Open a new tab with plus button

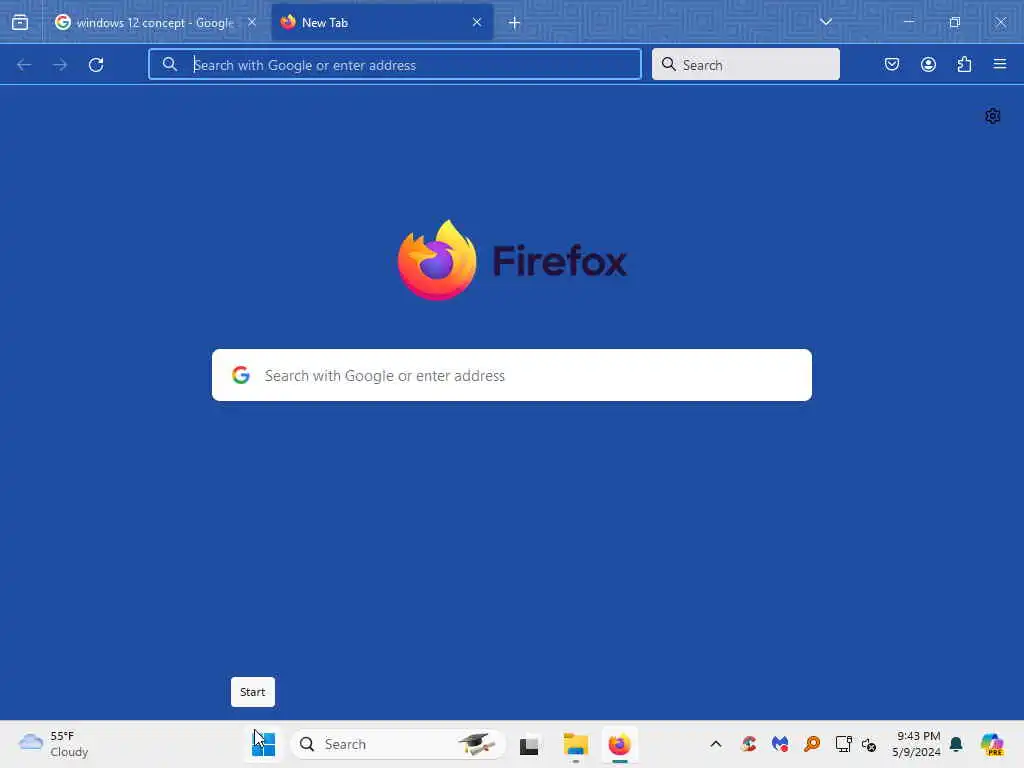(x=515, y=23)
